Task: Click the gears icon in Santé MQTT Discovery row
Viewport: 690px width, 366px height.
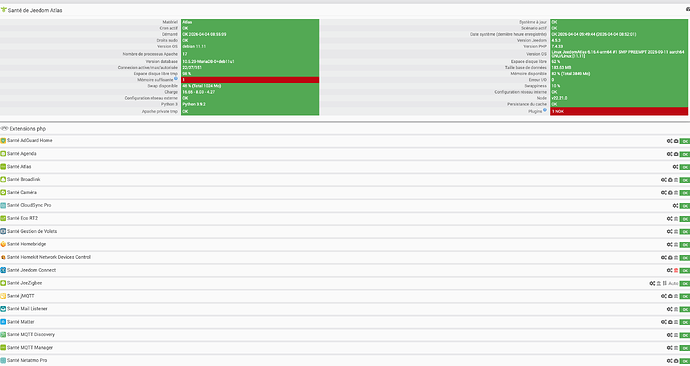Action: [669, 335]
